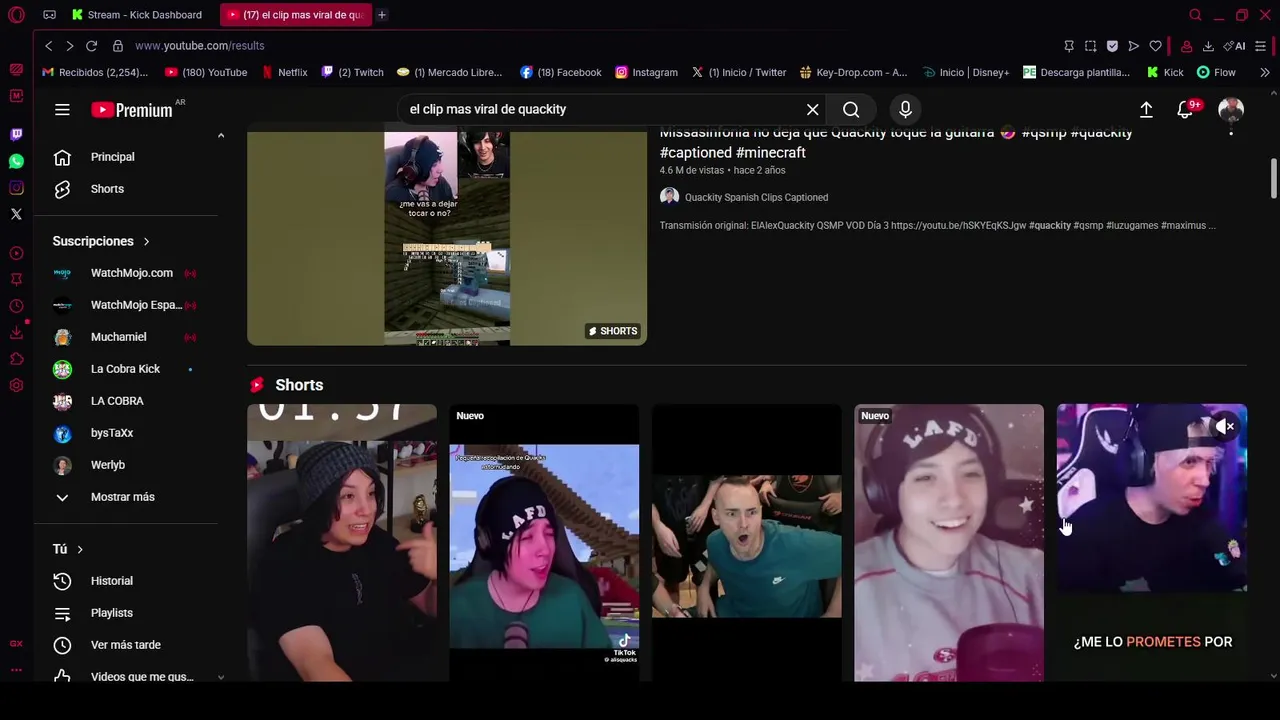This screenshot has width=1280, height=720.
Task: Show more bookmarks with double chevron
Action: click(1265, 72)
